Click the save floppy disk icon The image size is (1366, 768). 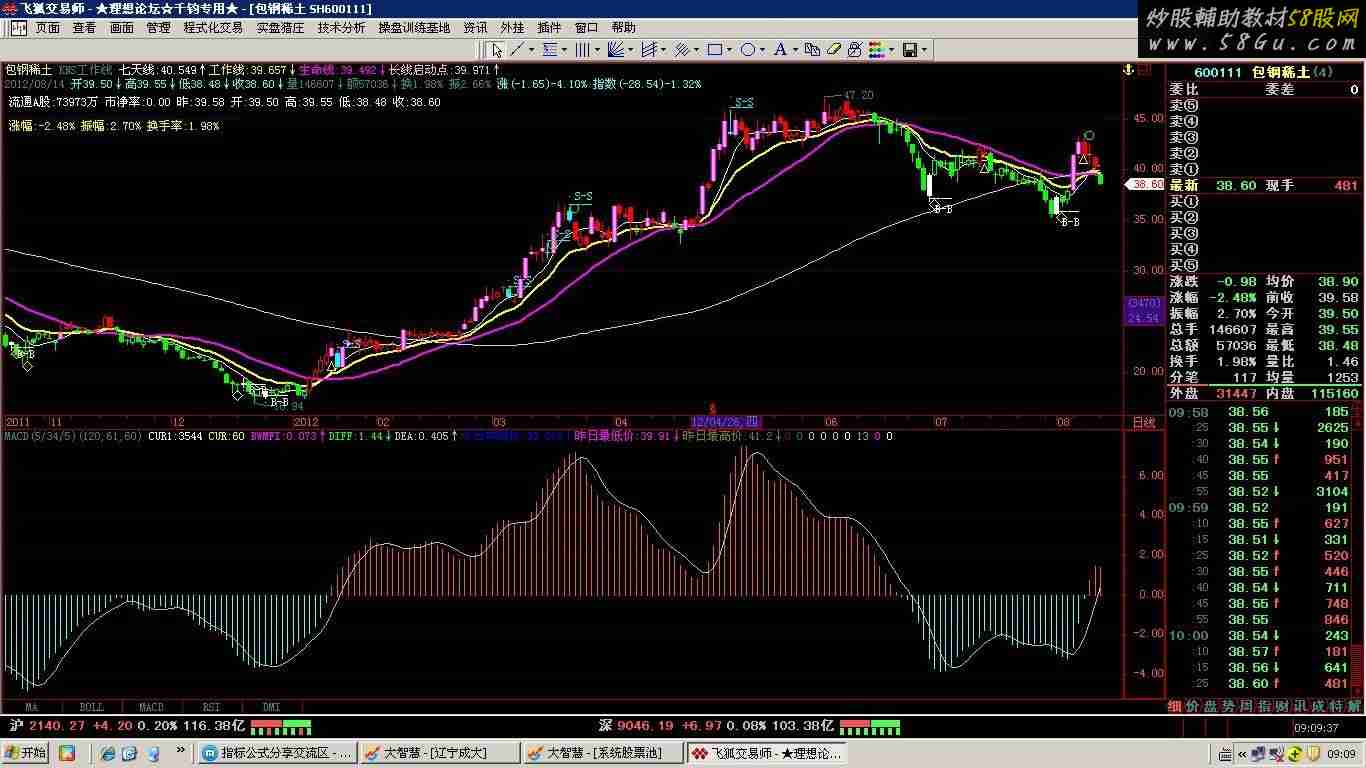(x=910, y=49)
